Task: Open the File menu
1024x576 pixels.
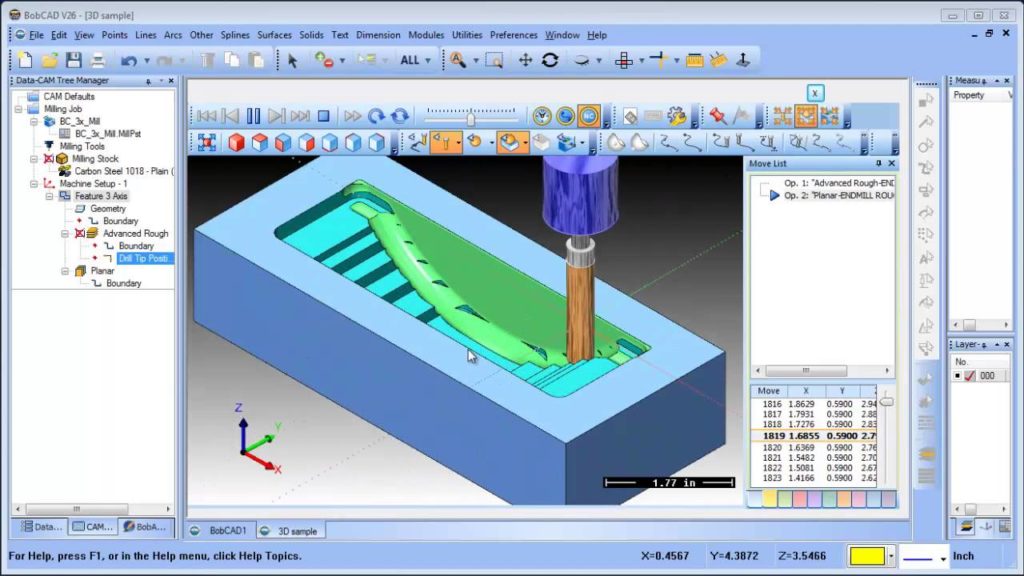Action: pyautogui.click(x=36, y=35)
